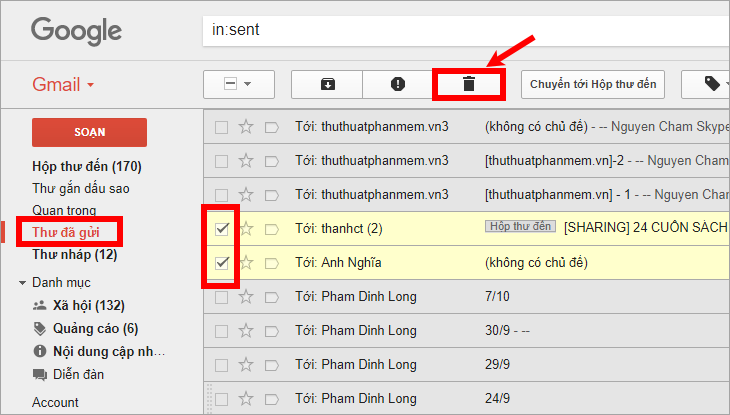Viewport: 730px width, 415px height.
Task: Star the Pham Dinh Long 30/9 email
Action: point(246,331)
